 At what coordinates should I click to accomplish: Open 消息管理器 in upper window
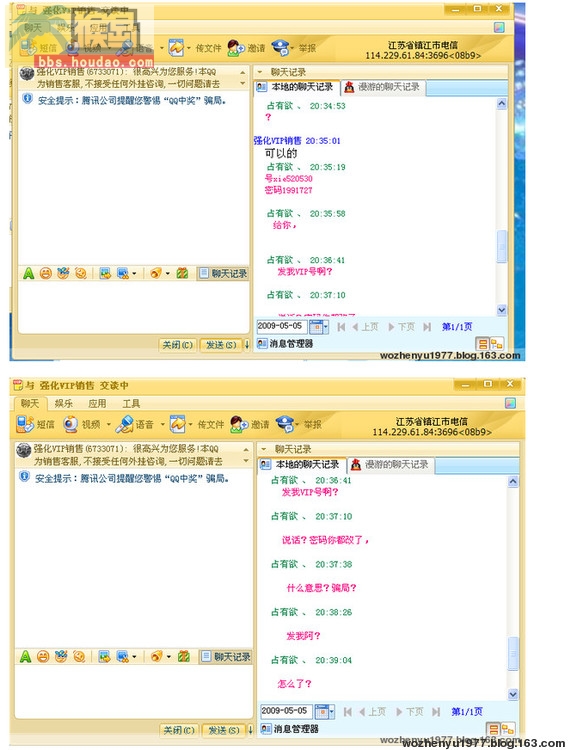[x=286, y=343]
